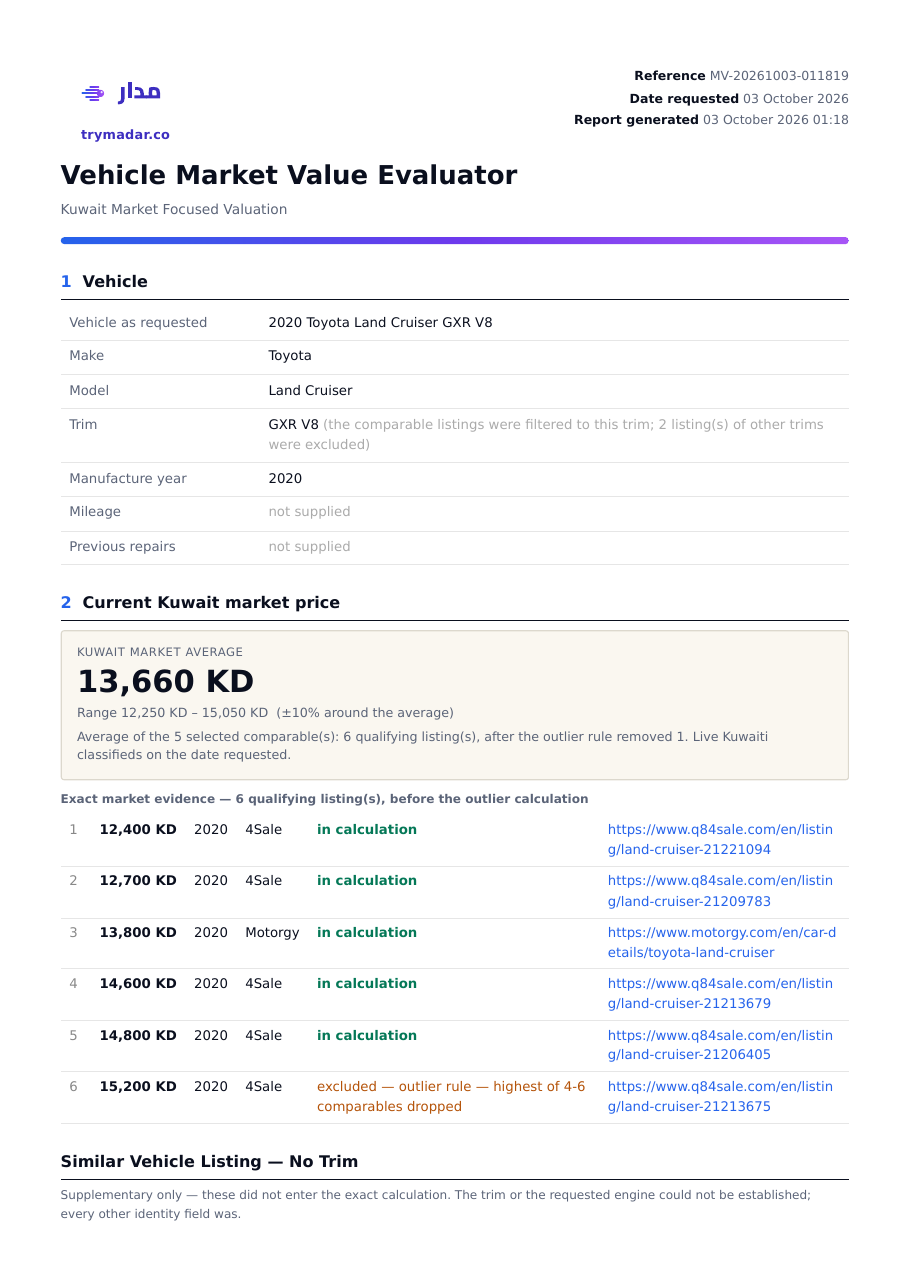Click the Date requested value 03 October 2026
909x1287 pixels.
(x=796, y=99)
